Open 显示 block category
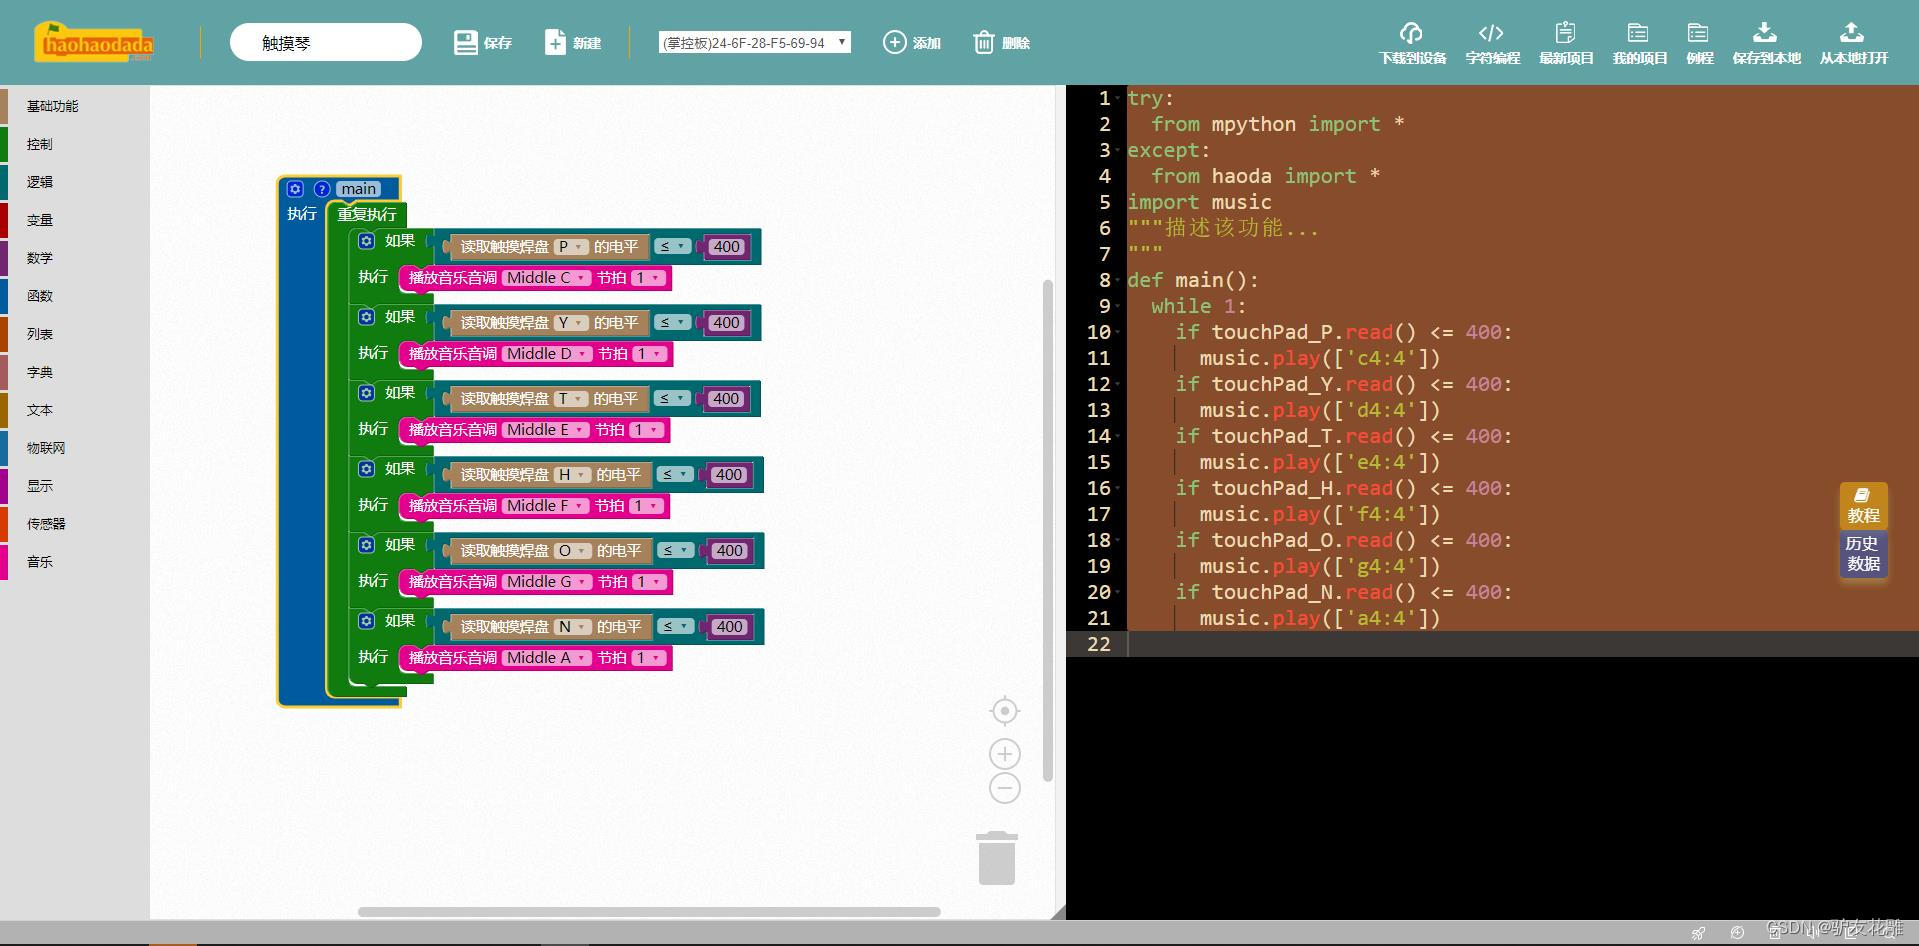The width and height of the screenshot is (1919, 946). coord(40,486)
